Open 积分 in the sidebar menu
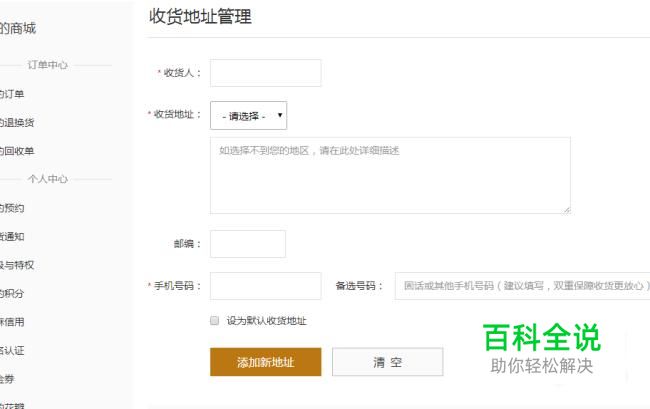Viewport: 650px width, 409px height. tap(12, 294)
